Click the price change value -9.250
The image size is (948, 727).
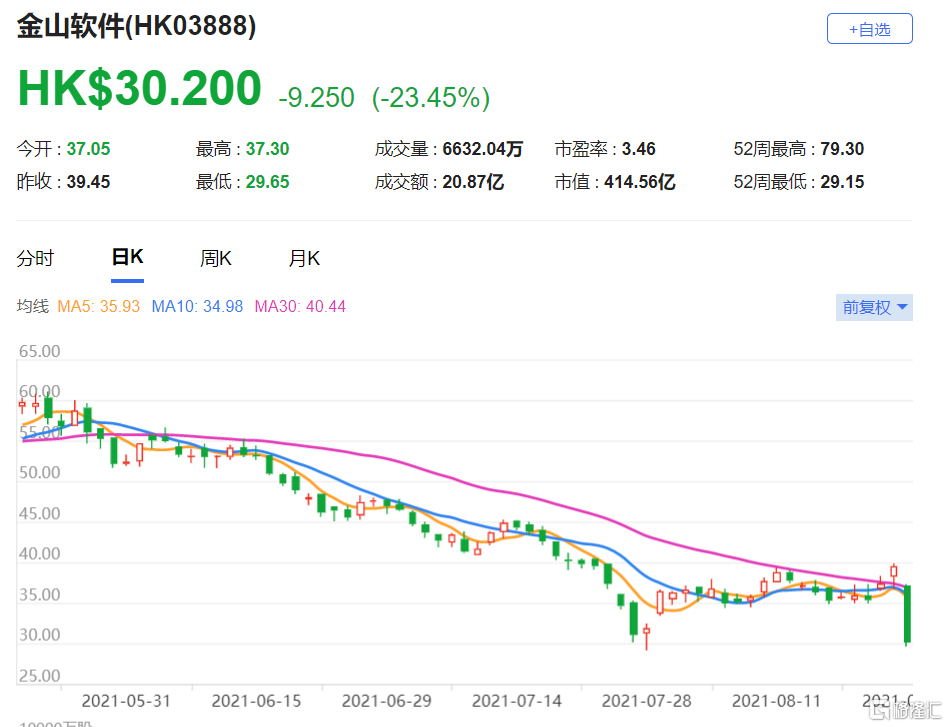(316, 97)
